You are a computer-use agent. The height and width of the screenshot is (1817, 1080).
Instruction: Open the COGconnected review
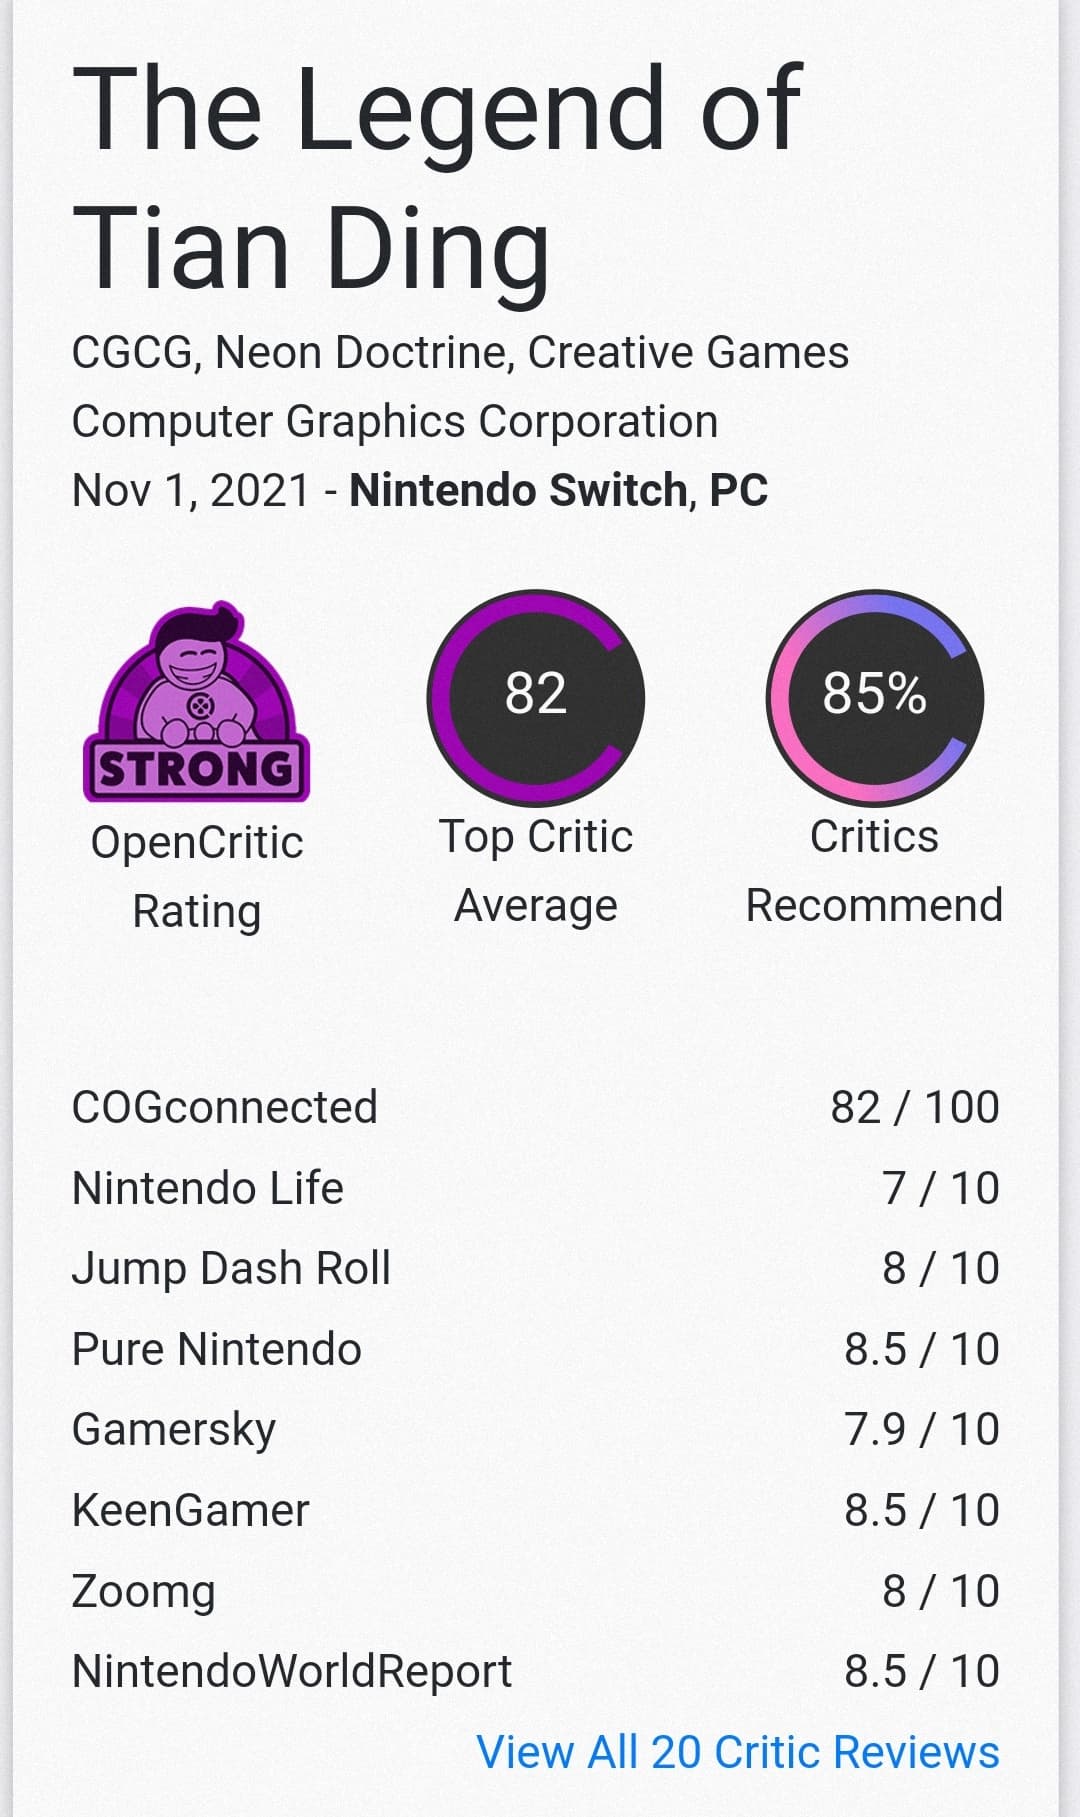click(225, 1107)
